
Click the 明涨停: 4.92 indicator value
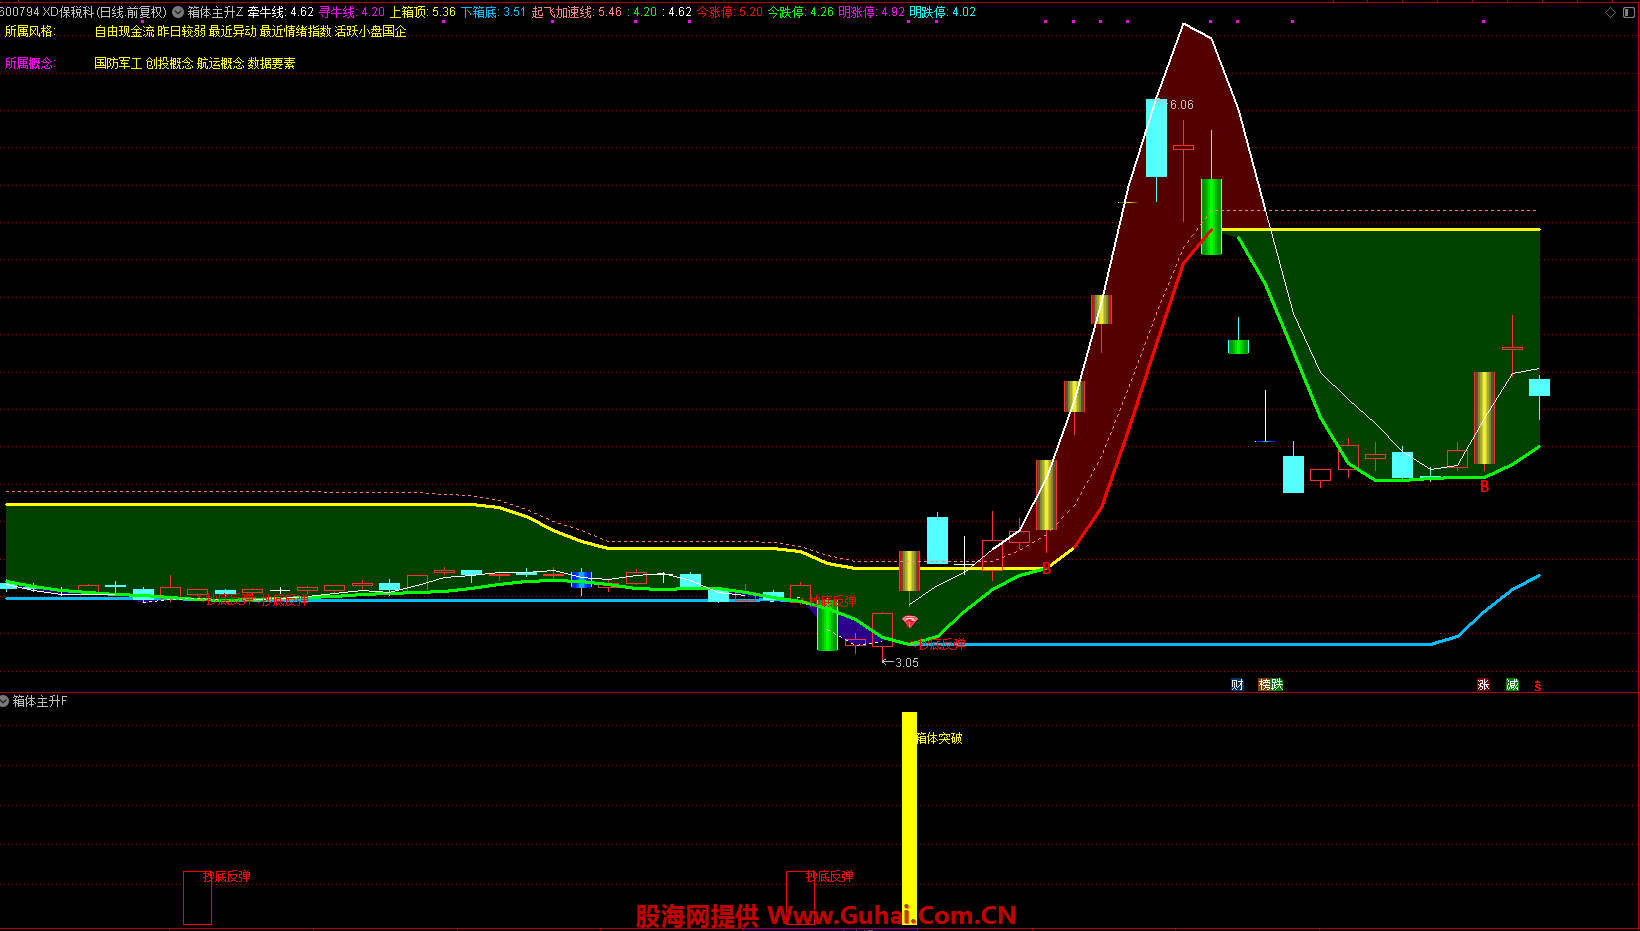point(872,12)
